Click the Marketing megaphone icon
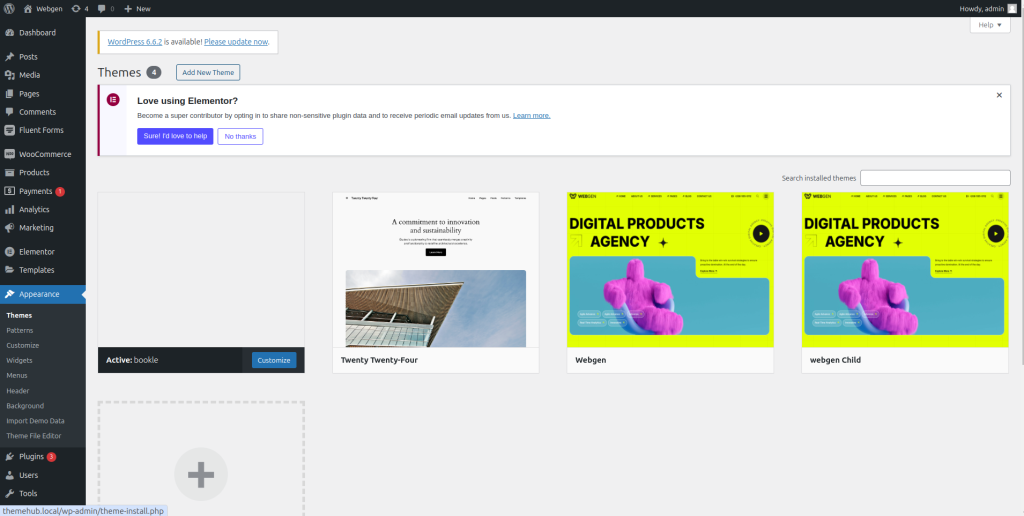 click(x=10, y=228)
